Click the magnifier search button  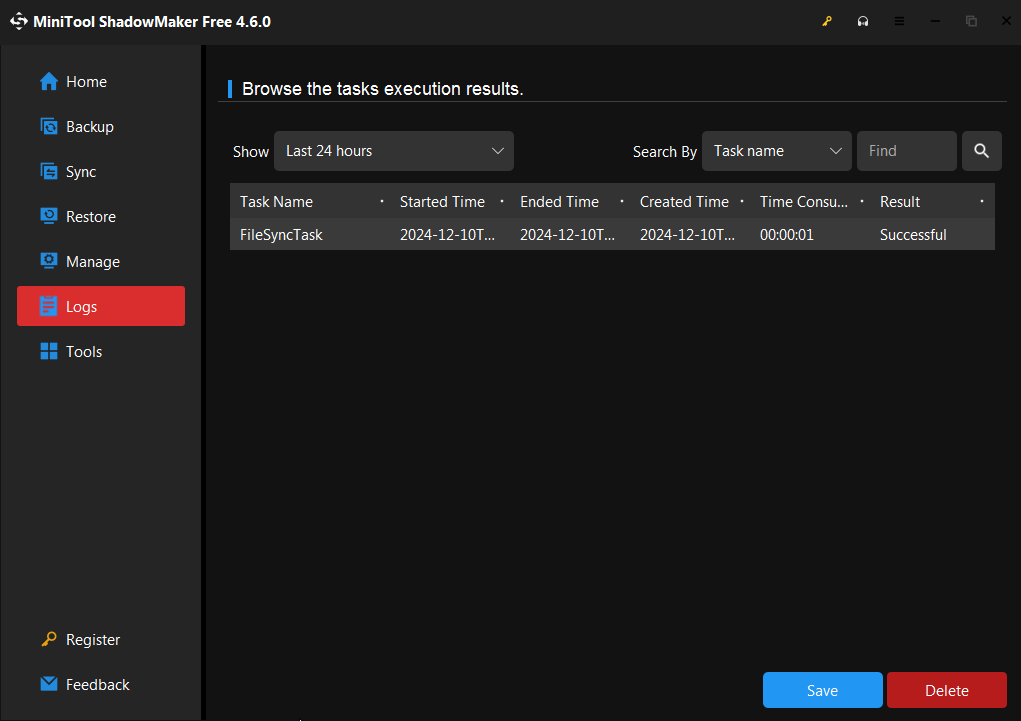coord(981,151)
